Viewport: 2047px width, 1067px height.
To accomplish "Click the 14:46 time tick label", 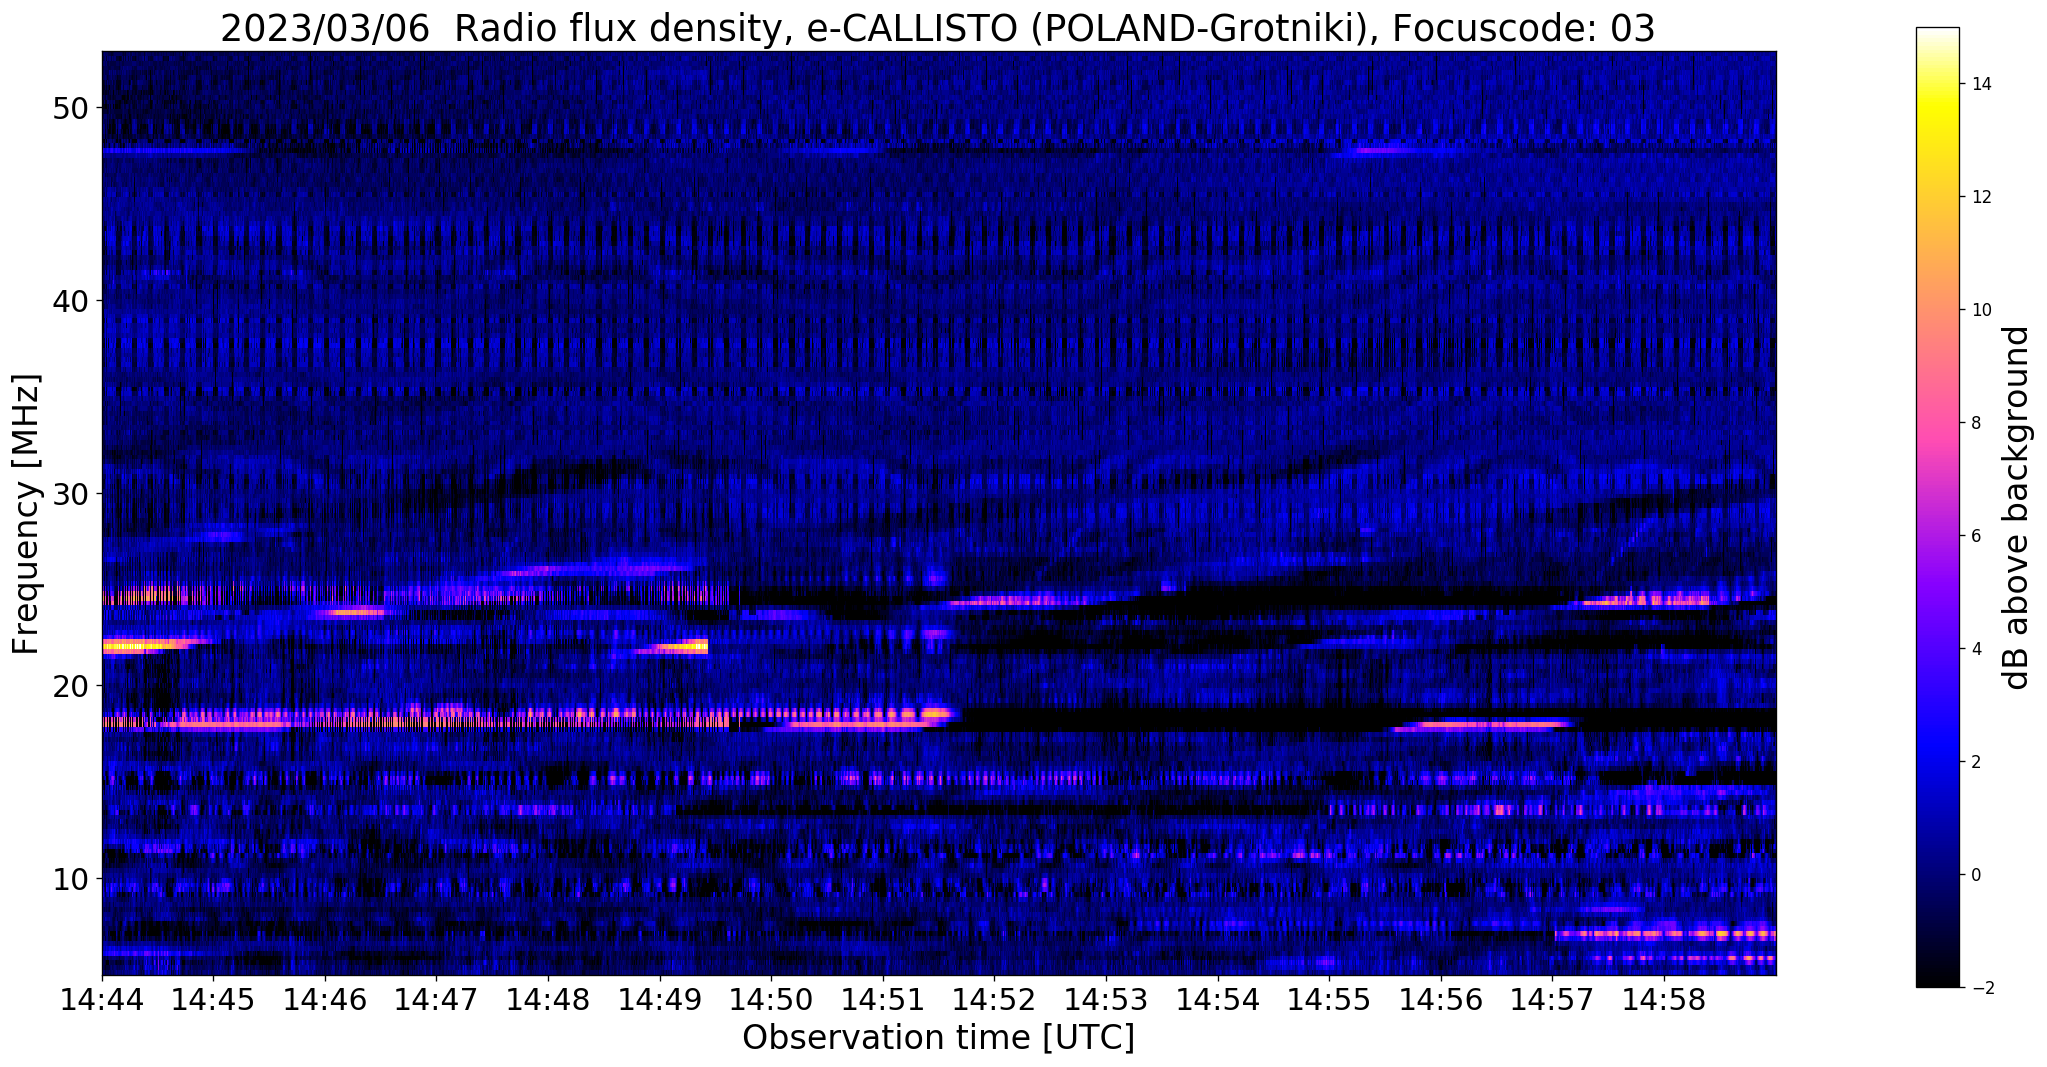I will tap(325, 998).
